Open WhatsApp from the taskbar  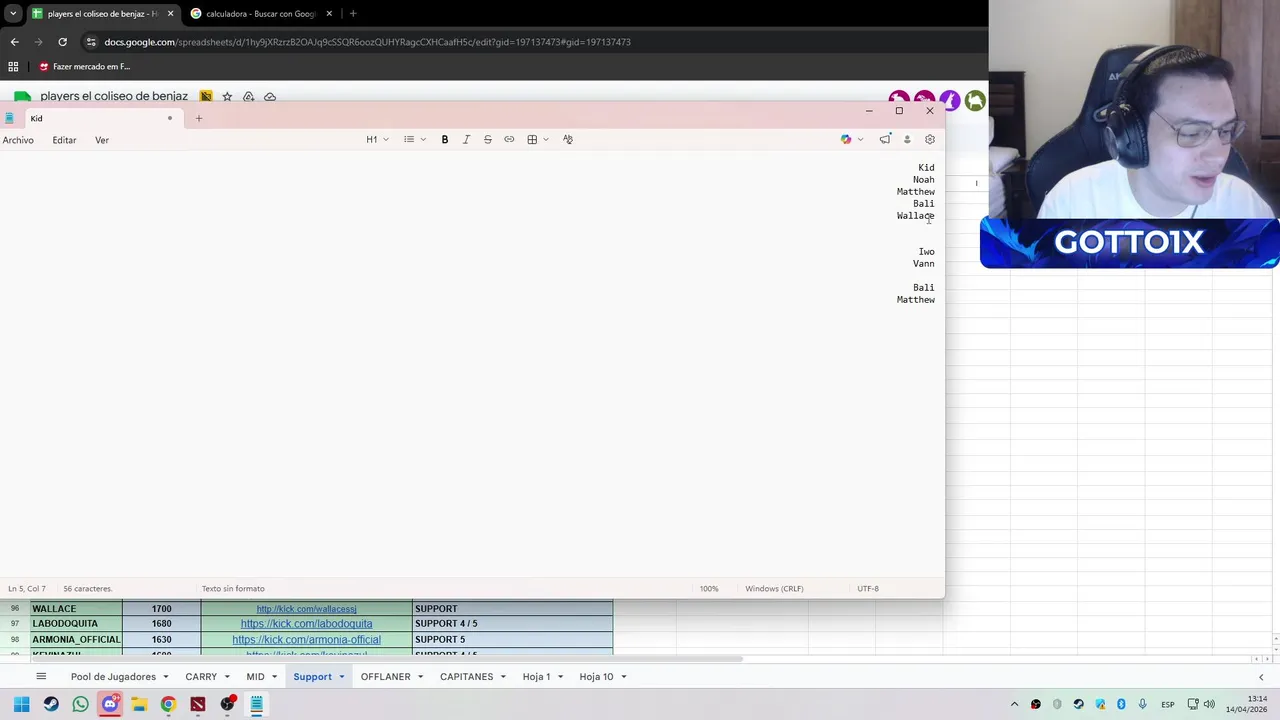tap(80, 704)
